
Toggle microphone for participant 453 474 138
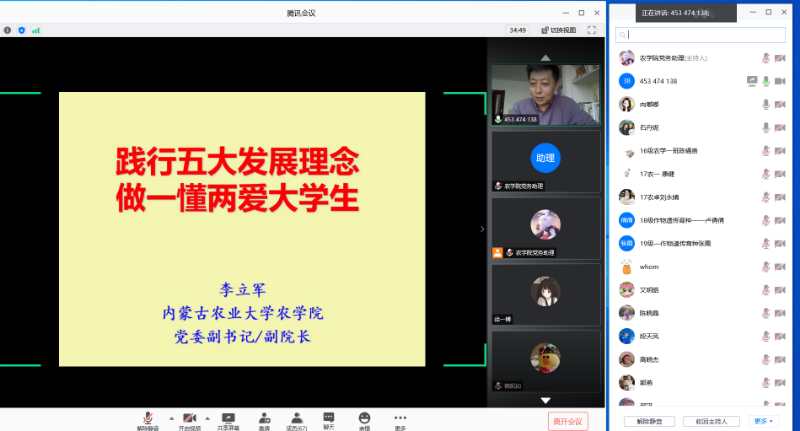coord(766,80)
